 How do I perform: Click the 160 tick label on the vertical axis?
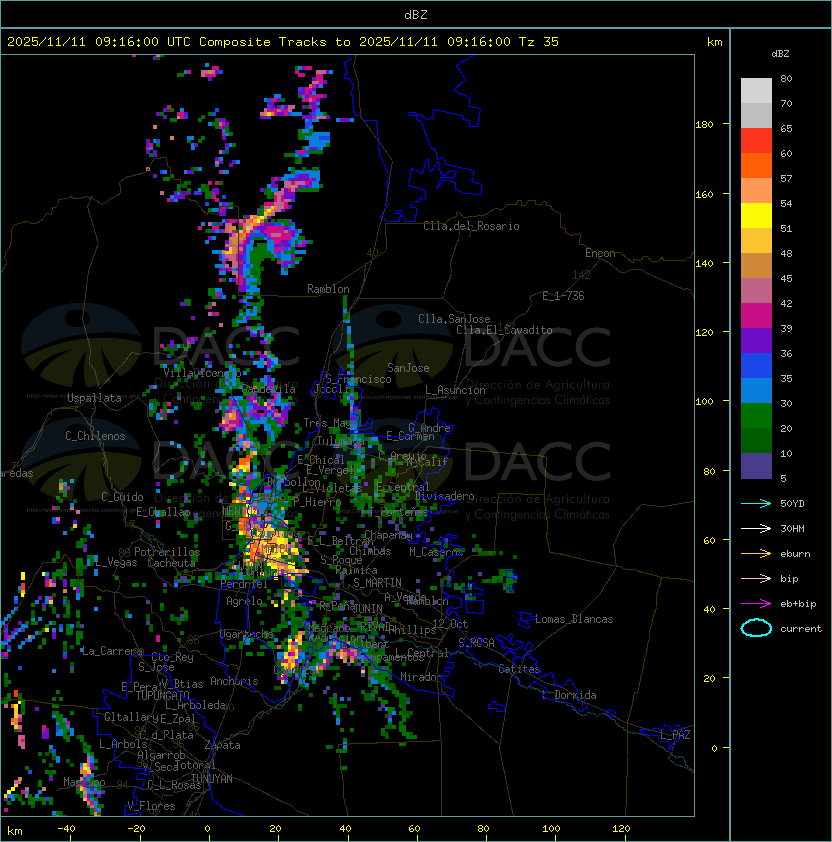(x=704, y=194)
